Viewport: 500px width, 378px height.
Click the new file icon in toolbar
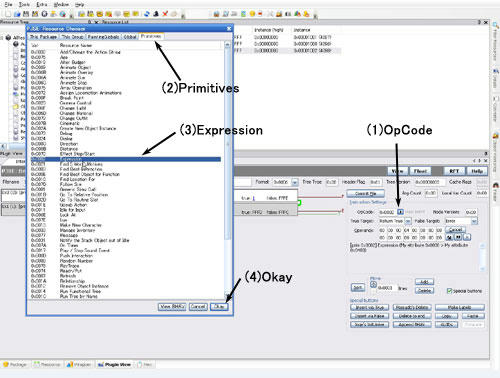8,14
